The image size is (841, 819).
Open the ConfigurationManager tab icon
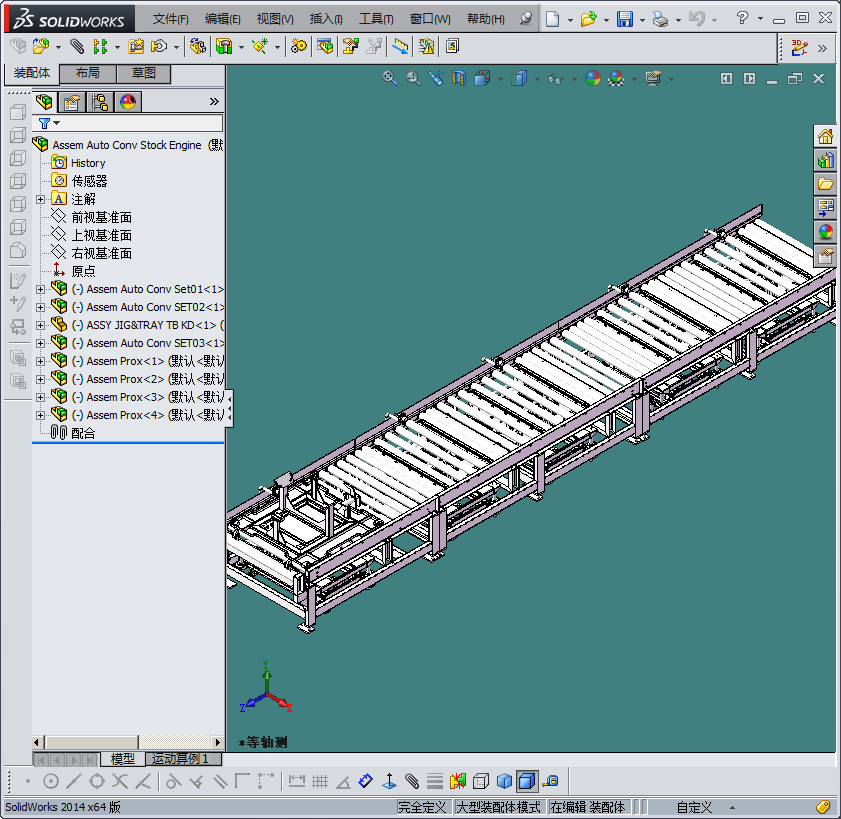[x=100, y=101]
